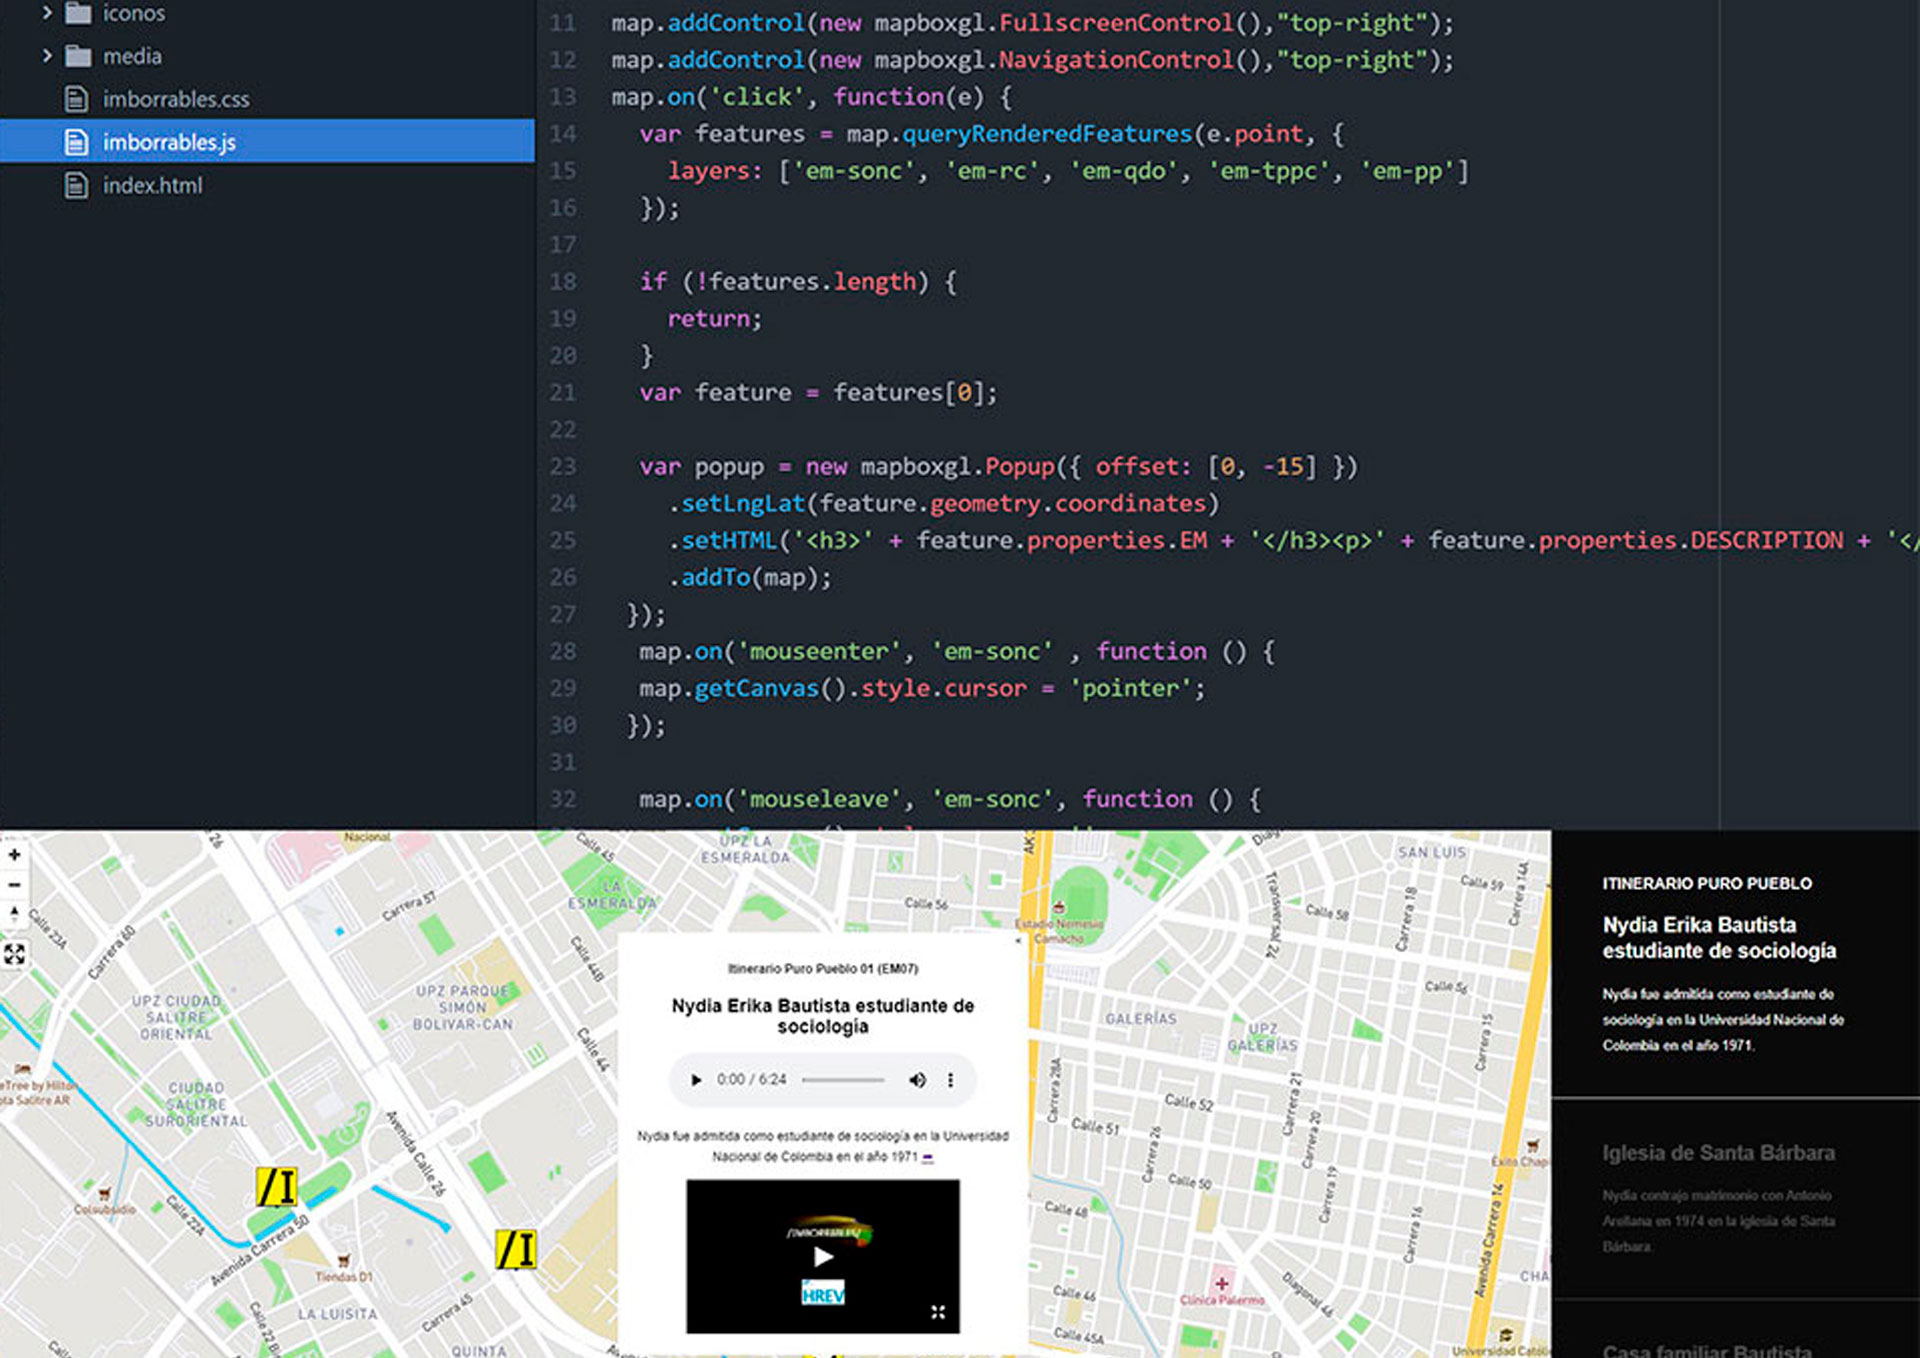Close the map popup window
The width and height of the screenshot is (1920, 1358).
[1018, 941]
